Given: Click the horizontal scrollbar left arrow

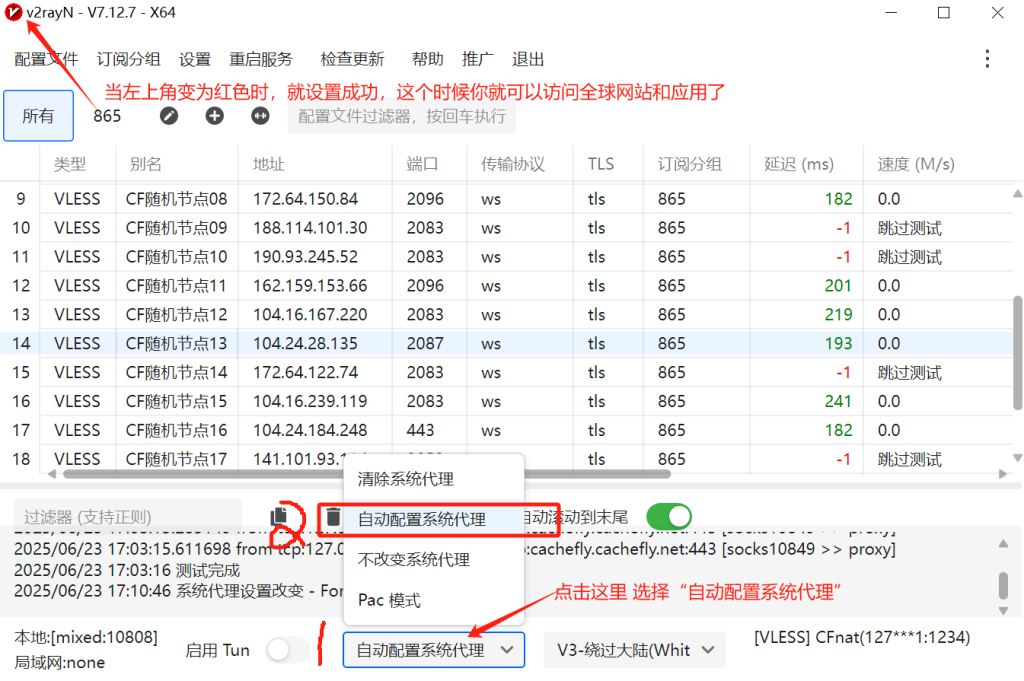Looking at the screenshot, I should point(52,475).
